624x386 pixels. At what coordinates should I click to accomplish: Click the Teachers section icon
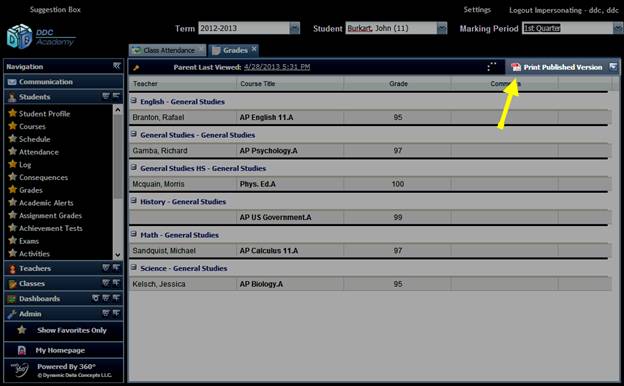point(12,269)
